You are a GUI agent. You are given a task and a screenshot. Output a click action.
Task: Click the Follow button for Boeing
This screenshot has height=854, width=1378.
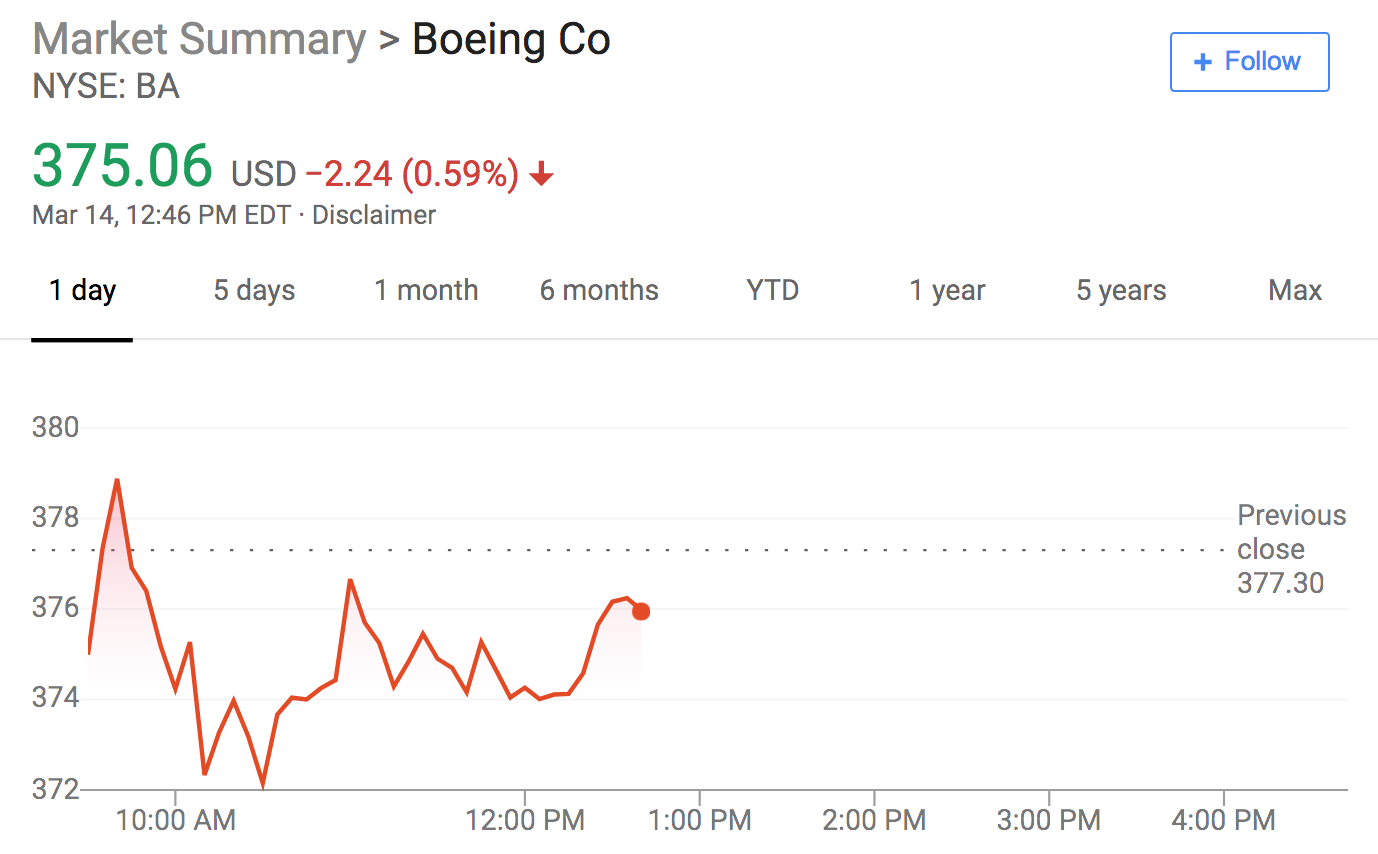point(1249,62)
